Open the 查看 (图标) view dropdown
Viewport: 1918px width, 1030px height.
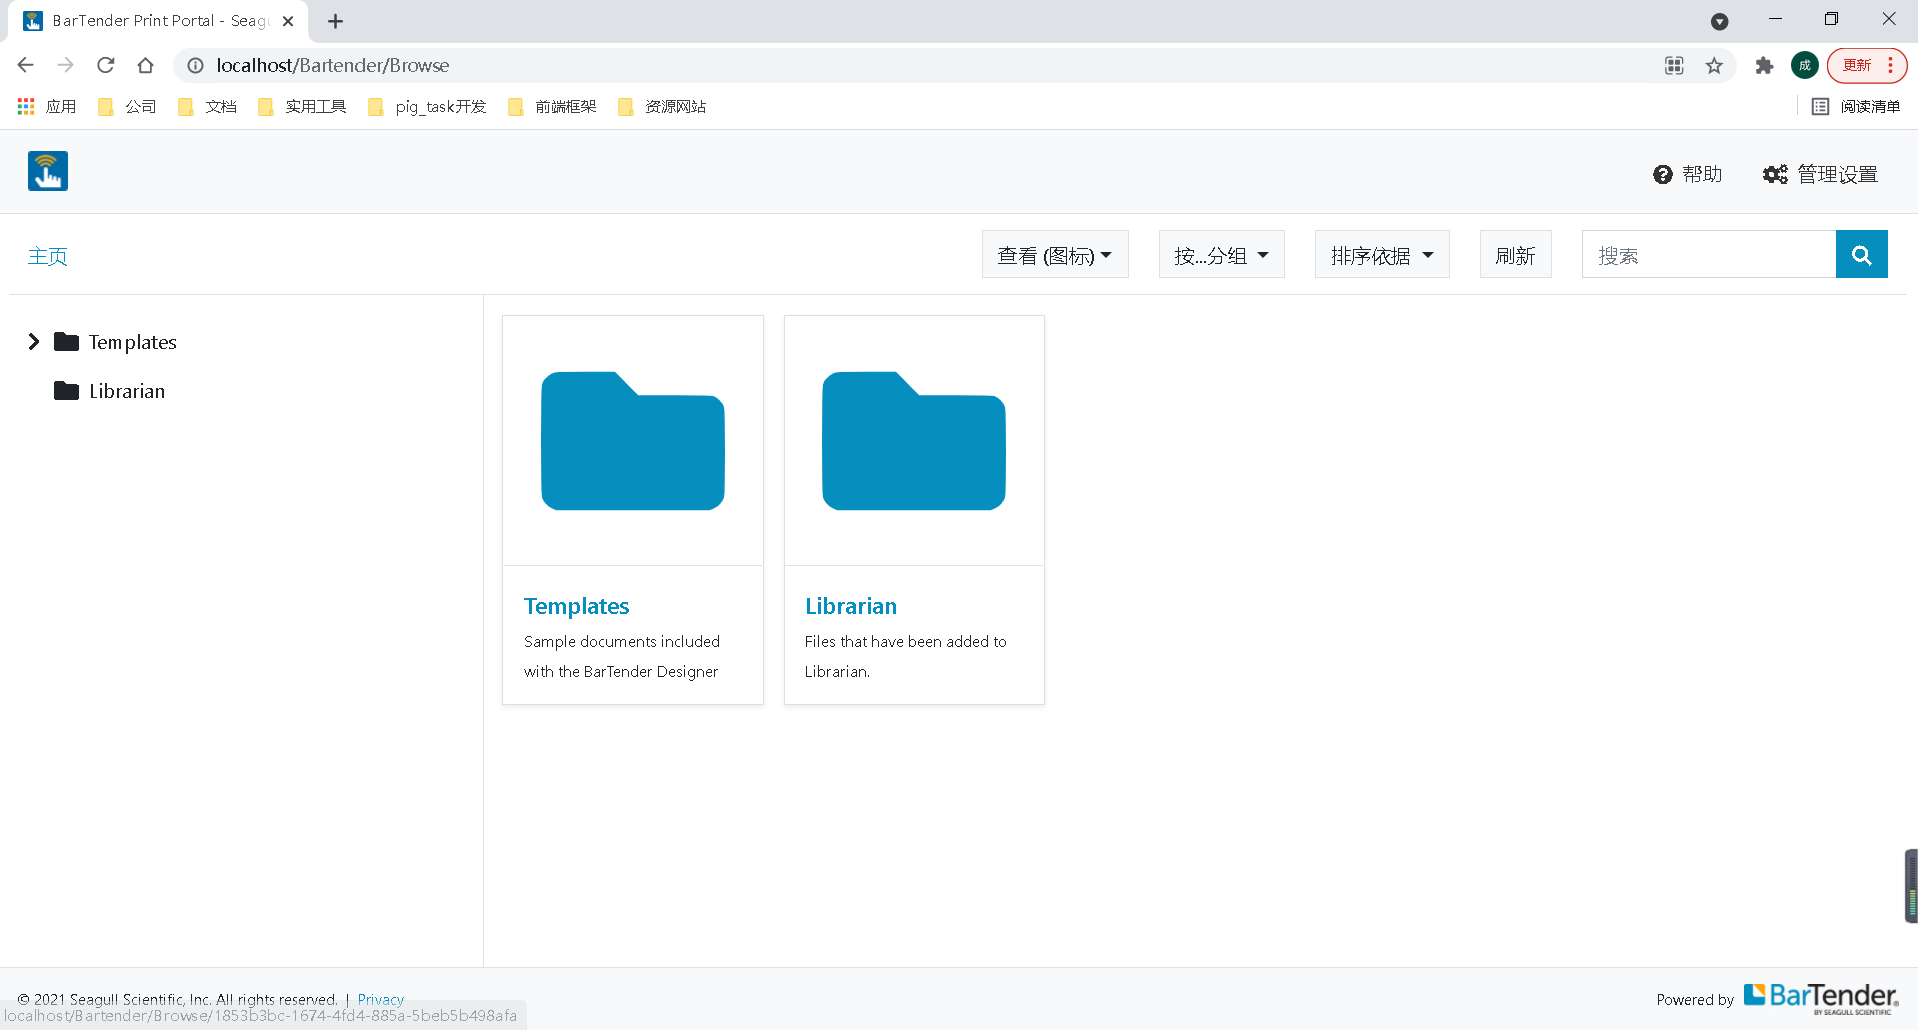pos(1055,255)
